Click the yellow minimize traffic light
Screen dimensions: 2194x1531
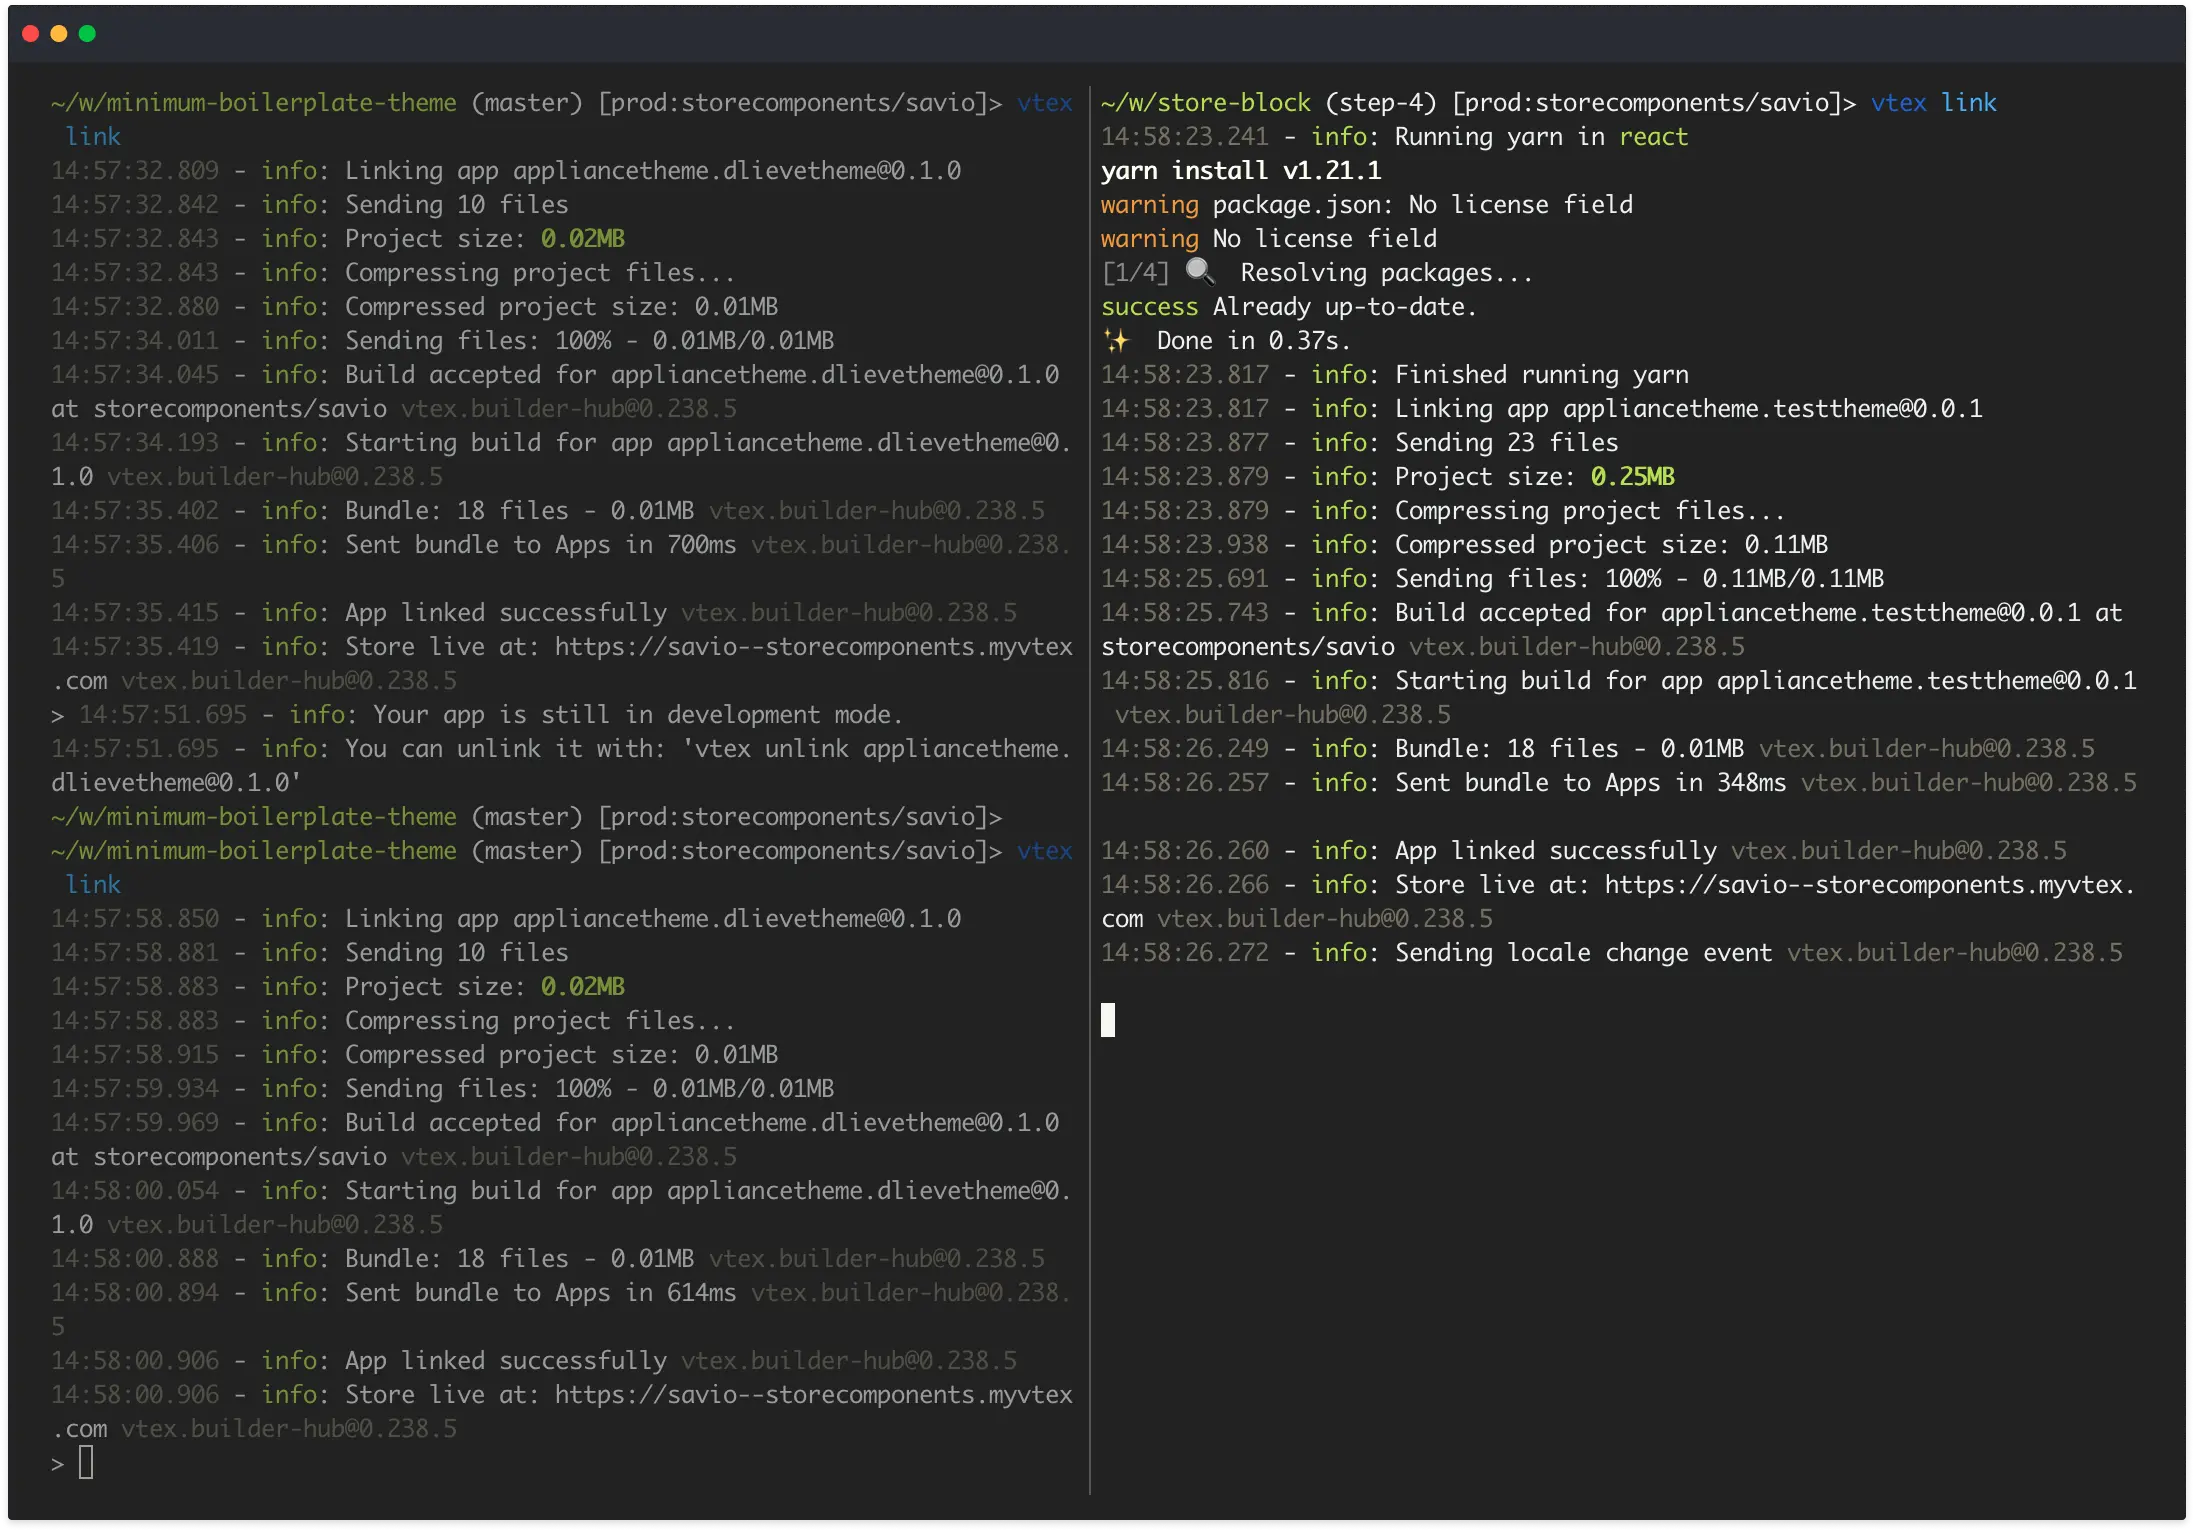coord(59,33)
